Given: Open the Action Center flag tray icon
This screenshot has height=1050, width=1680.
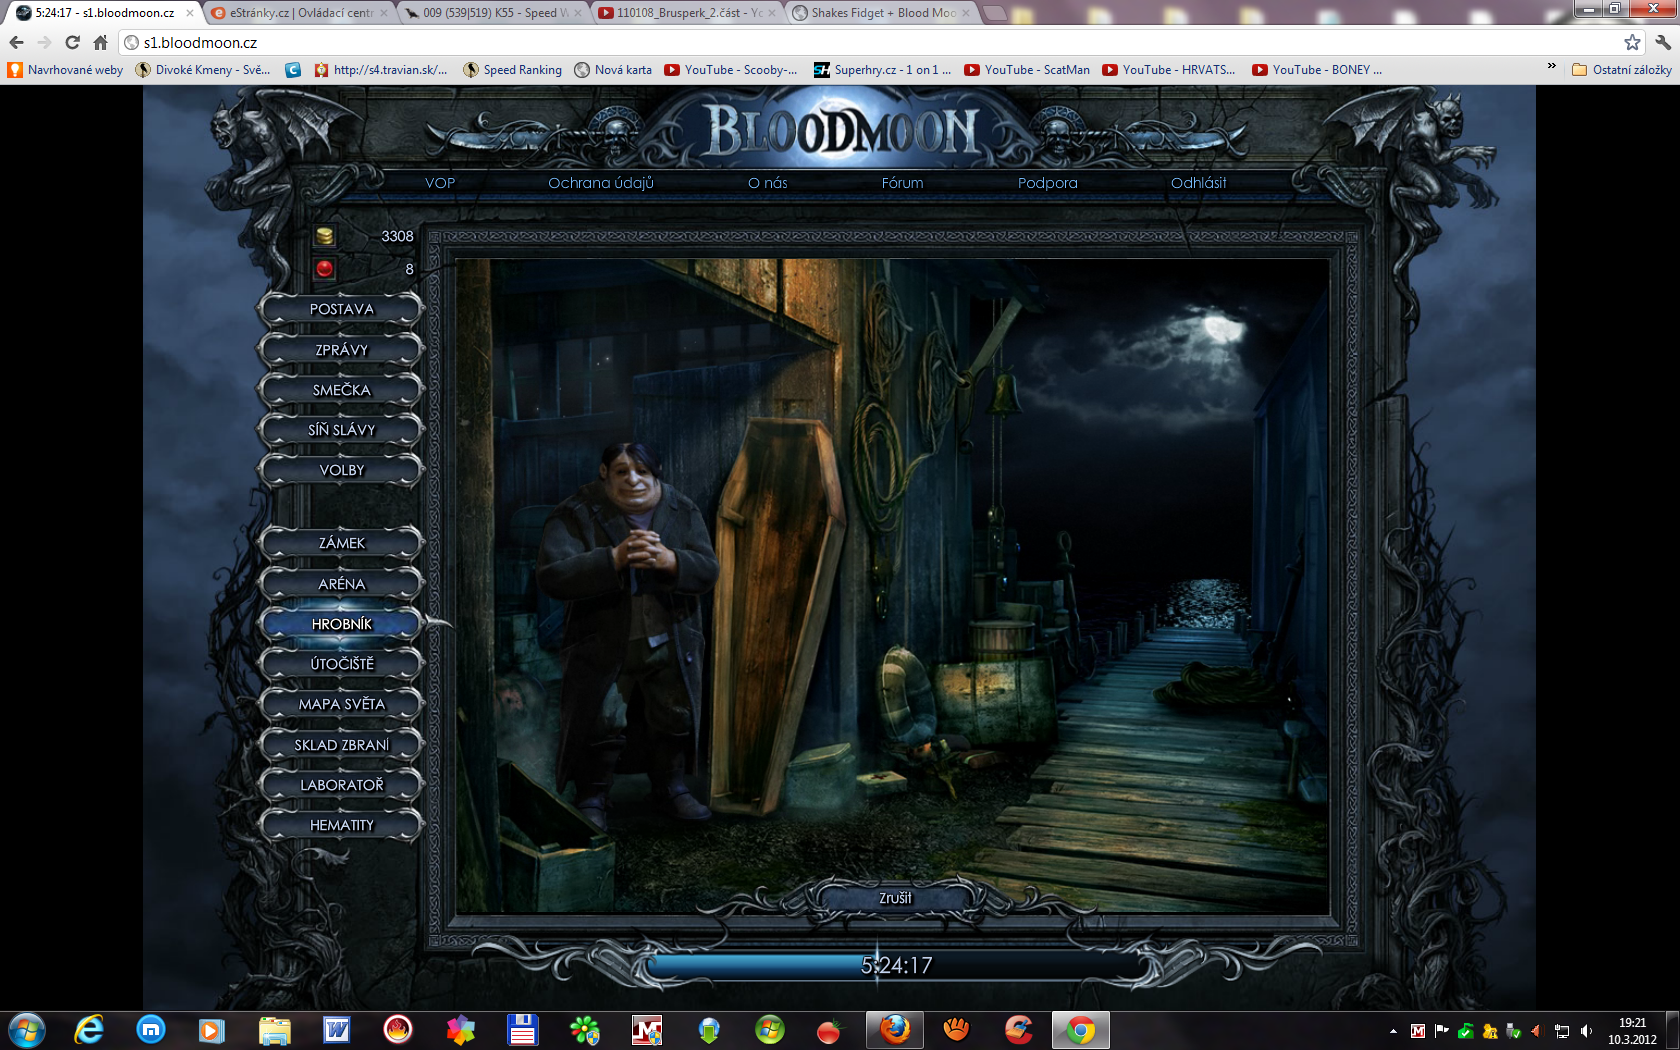Looking at the screenshot, I should click(x=1442, y=1031).
